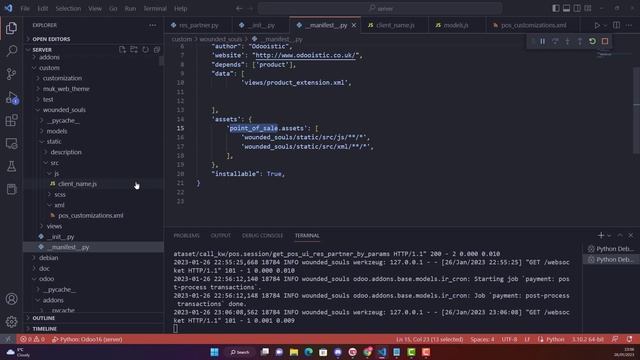Open the Selection menu
640x360 pixels.
point(68,8)
